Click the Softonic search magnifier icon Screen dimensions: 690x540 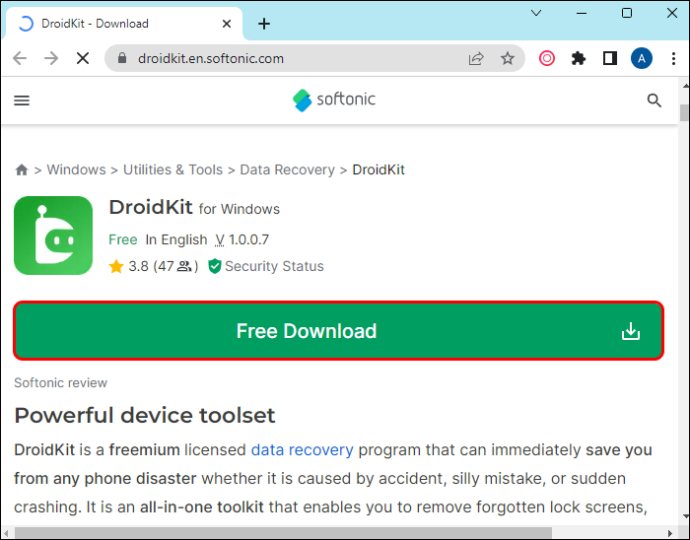pos(654,100)
